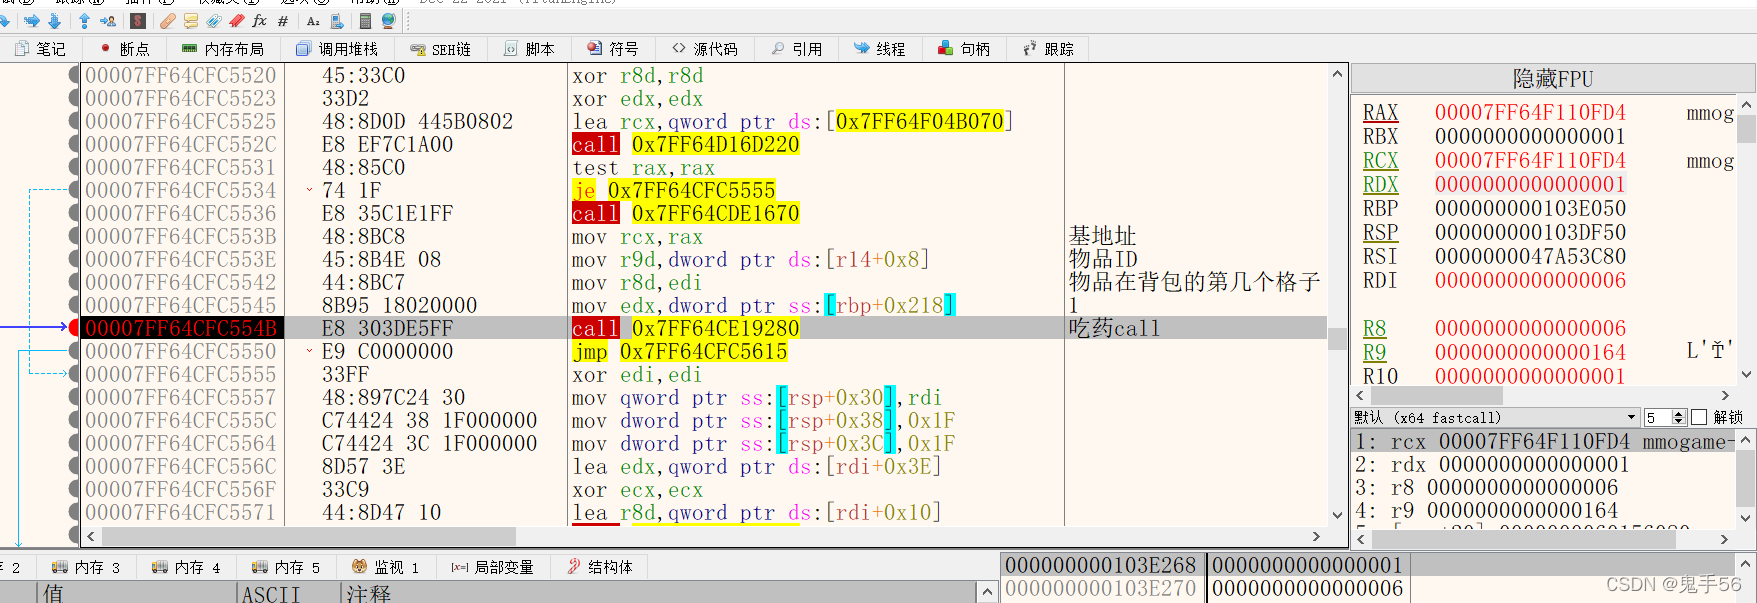Open the 脚本 script tab
Viewport: 1757px width, 603px height.
pos(530,48)
